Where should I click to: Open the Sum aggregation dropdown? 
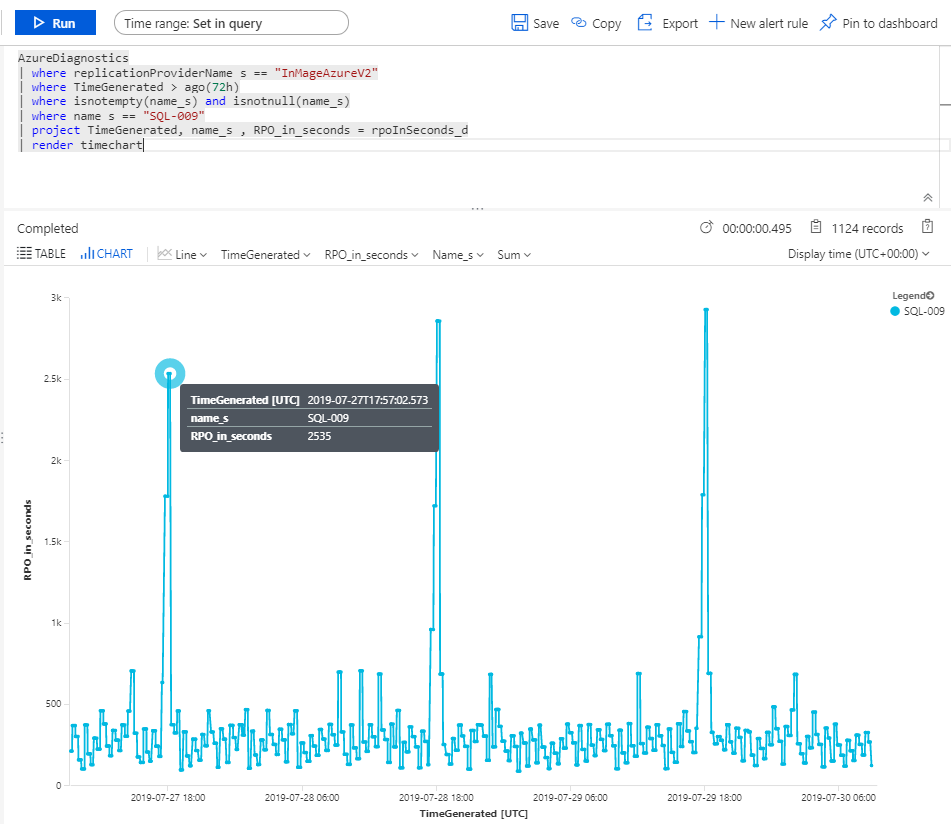point(513,254)
